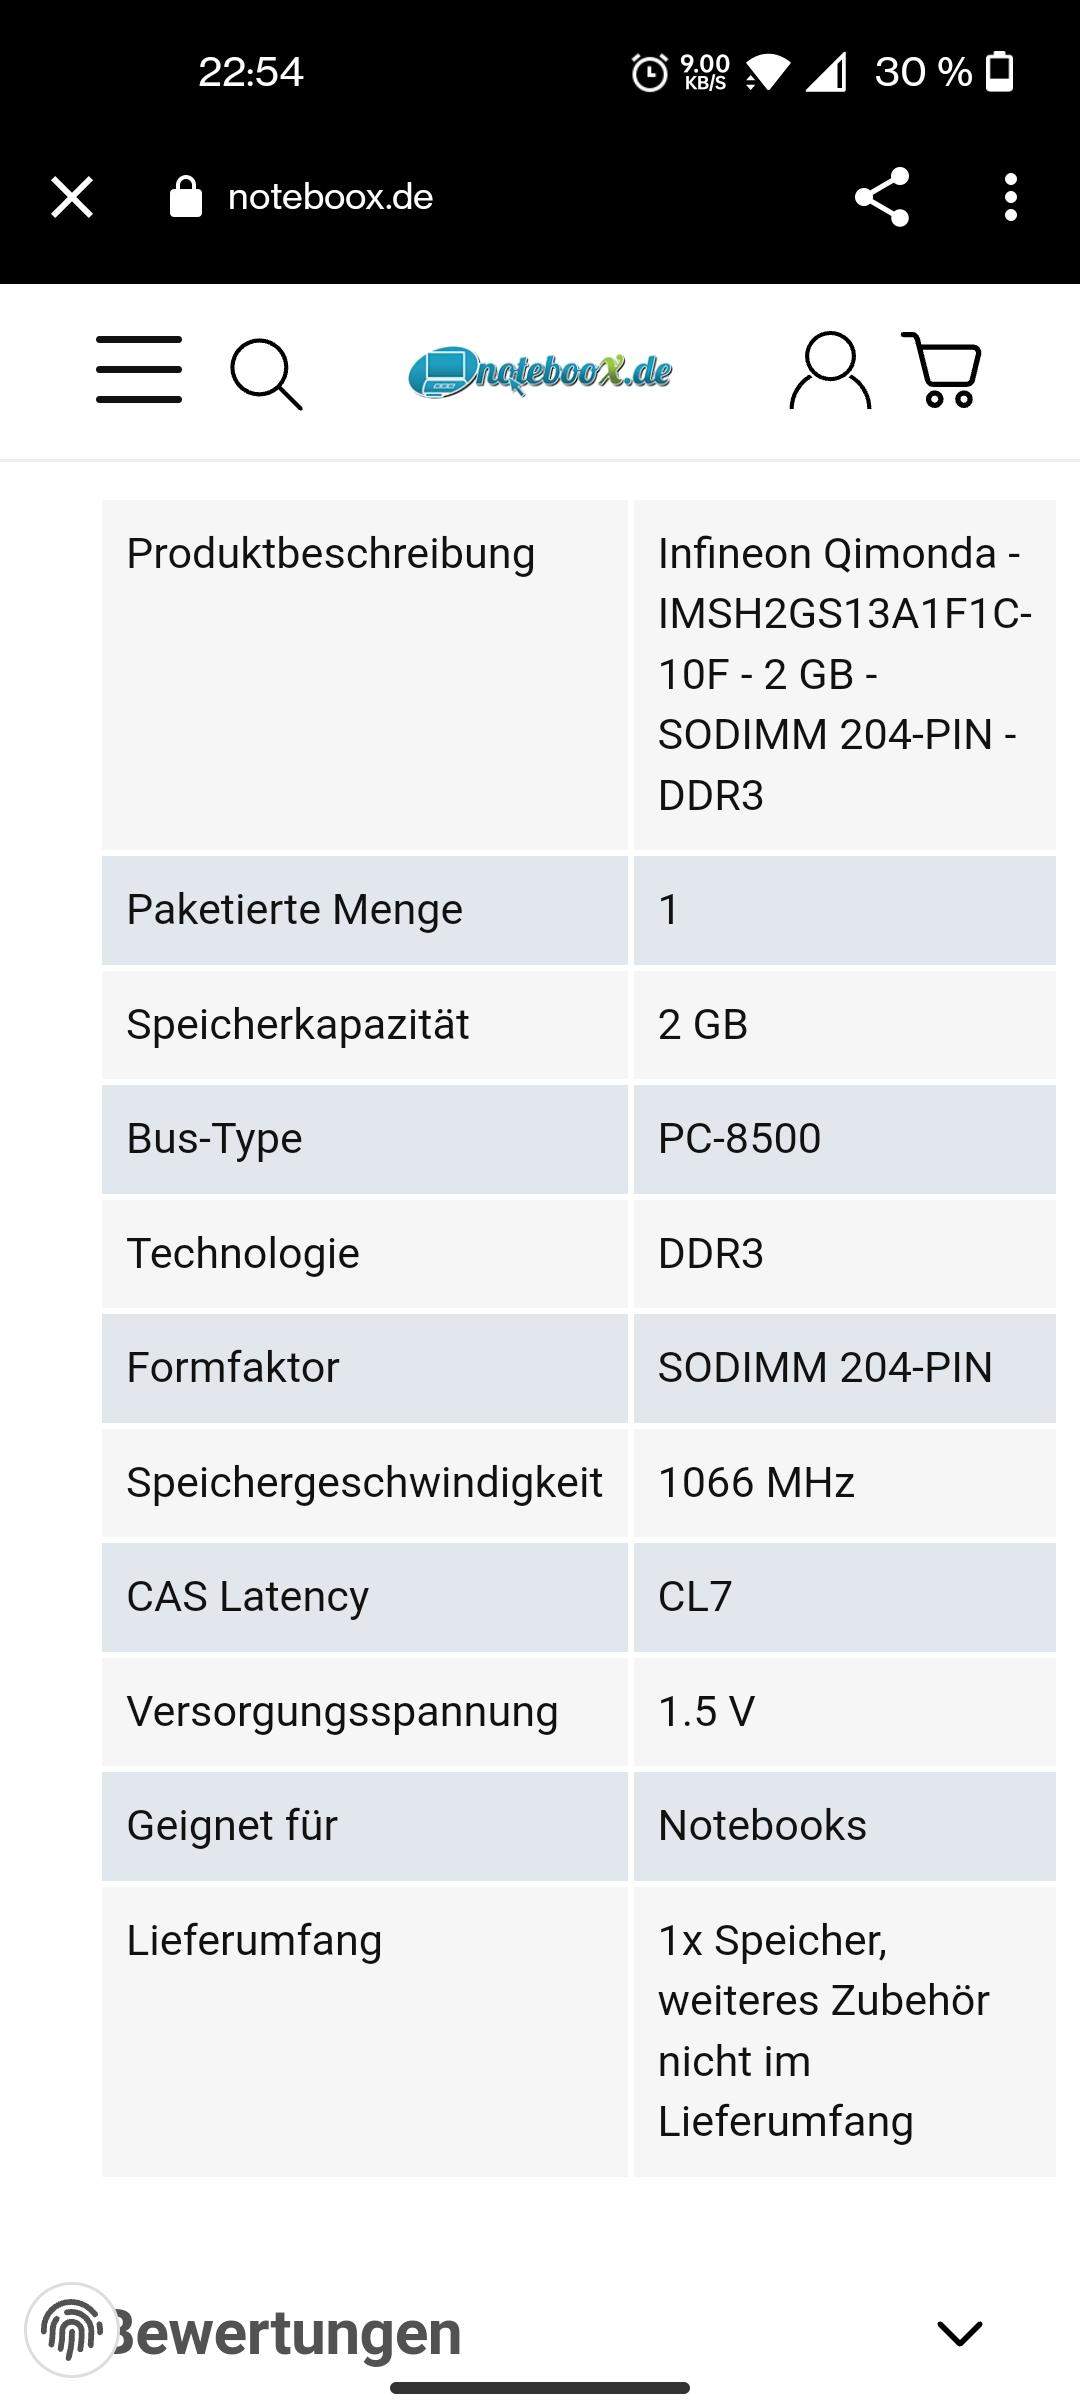Tap the share icon in the browser bar
Image resolution: width=1080 pixels, height=2400 pixels.
pyautogui.click(x=878, y=196)
